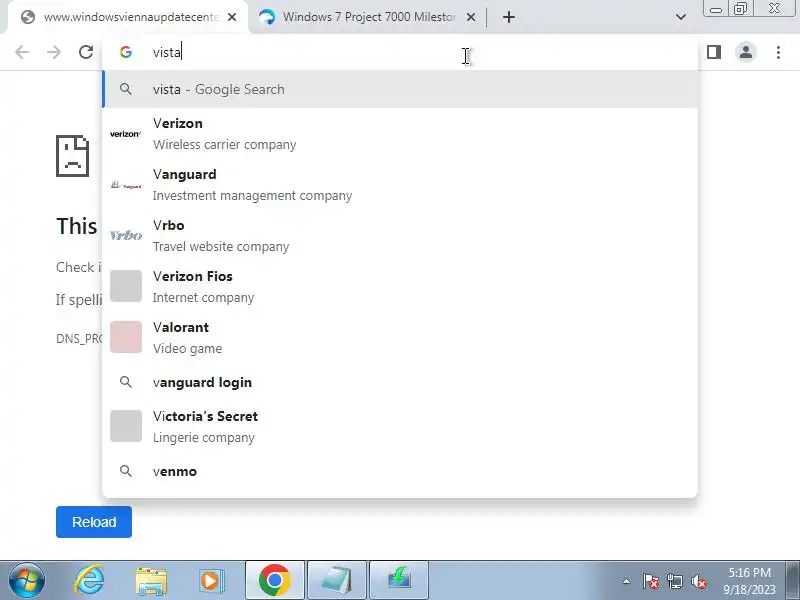
Task: Click the Action Center flag tray icon
Action: pyautogui.click(x=651, y=581)
